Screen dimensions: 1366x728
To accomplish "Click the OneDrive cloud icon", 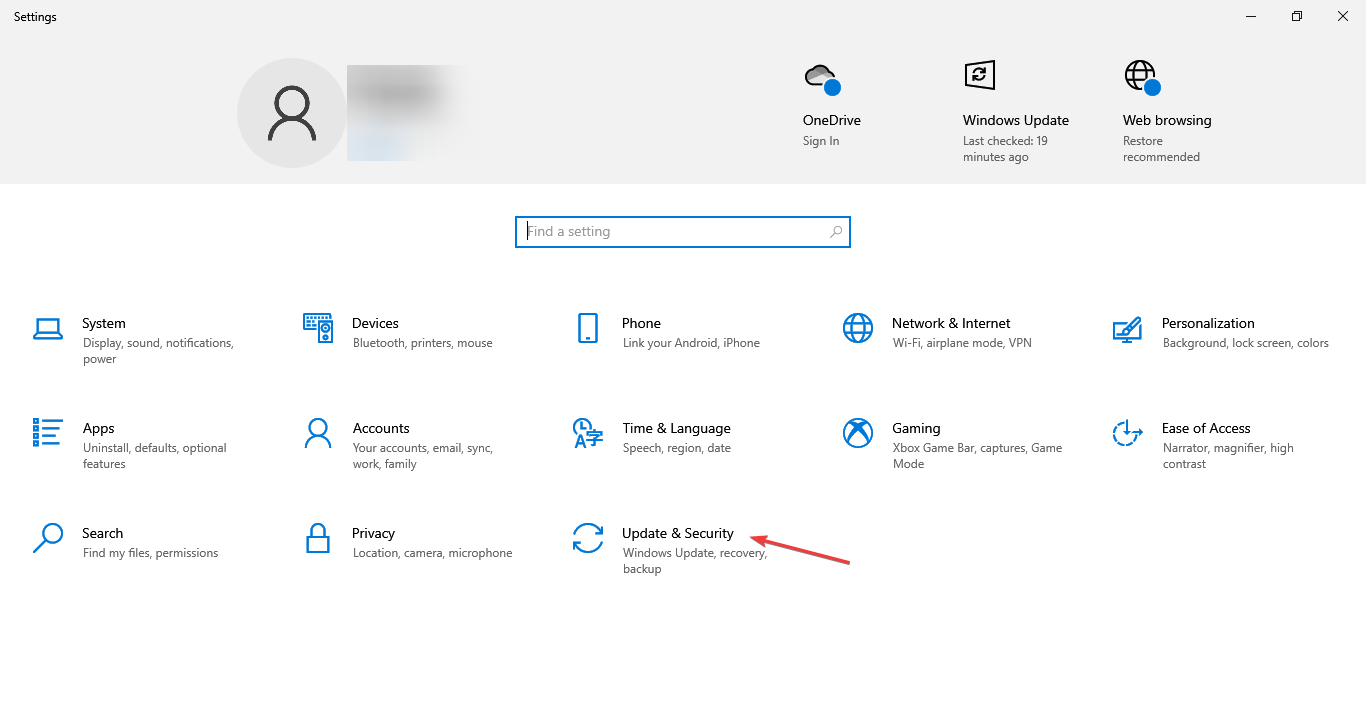I will pos(821,78).
